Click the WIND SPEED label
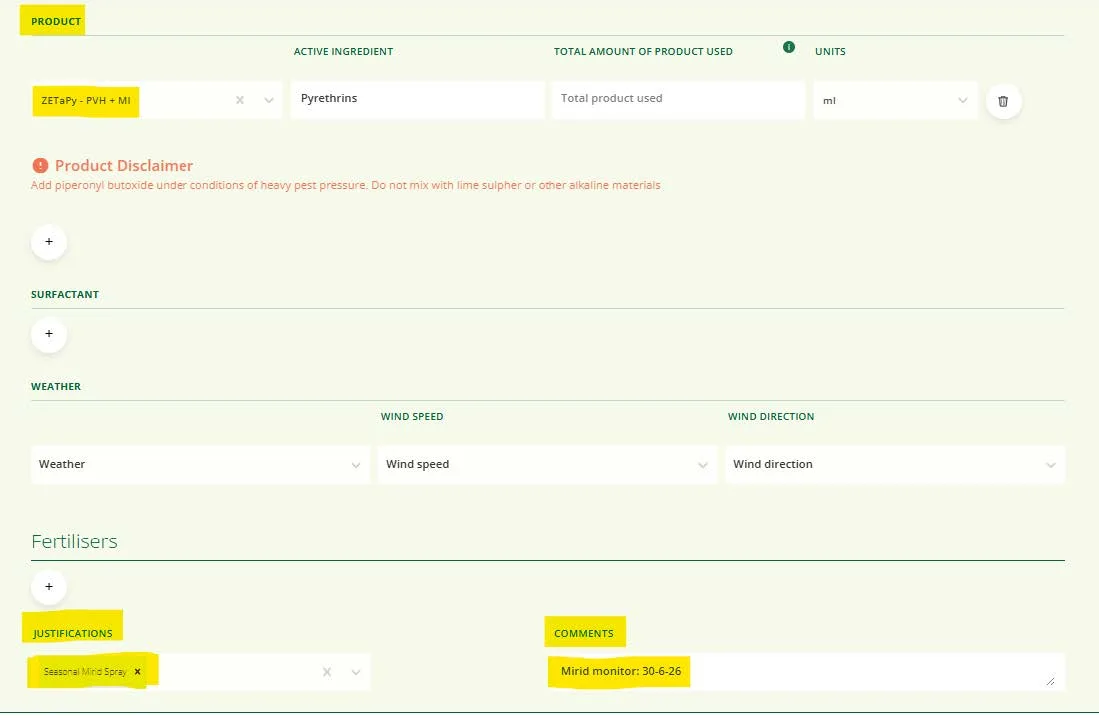Viewport: 1099px width, 718px height. click(412, 416)
